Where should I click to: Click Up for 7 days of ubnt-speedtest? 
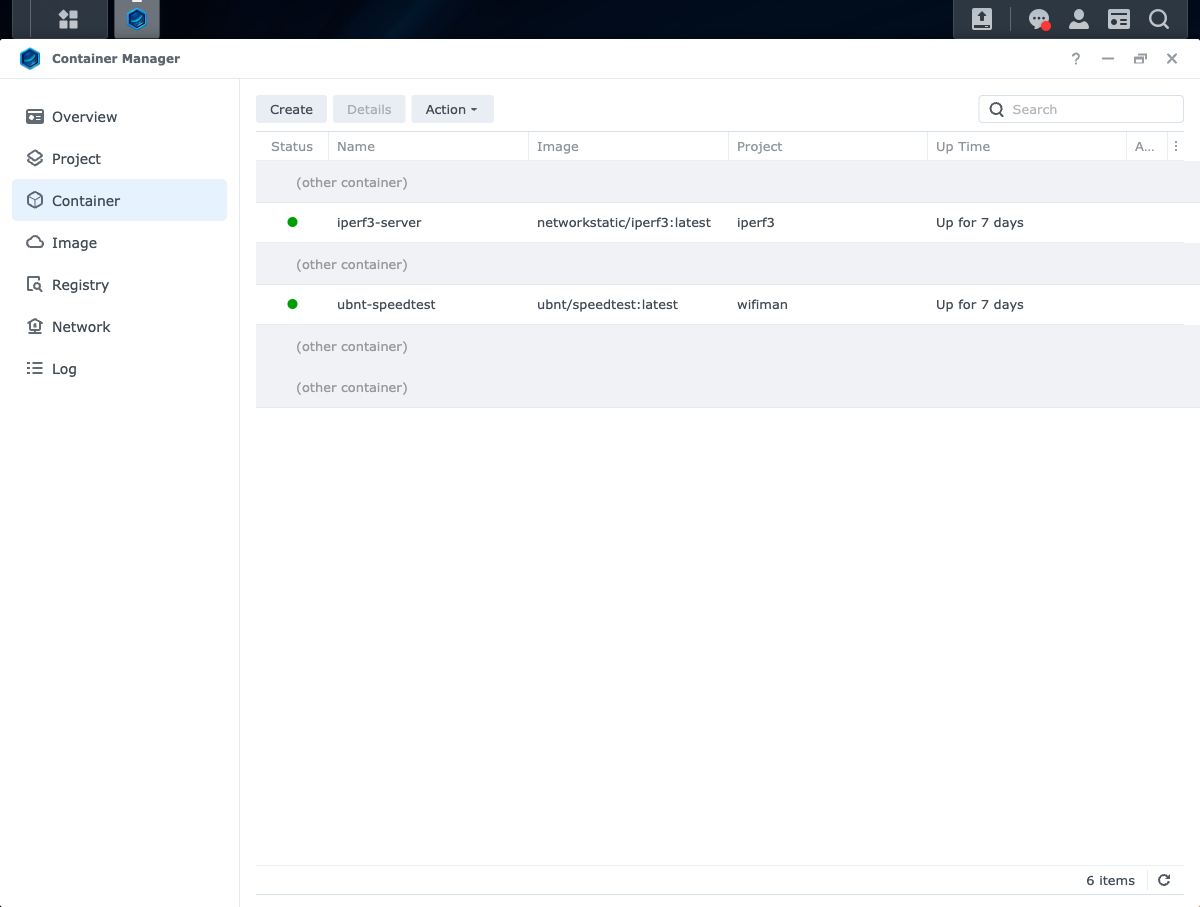pos(980,304)
